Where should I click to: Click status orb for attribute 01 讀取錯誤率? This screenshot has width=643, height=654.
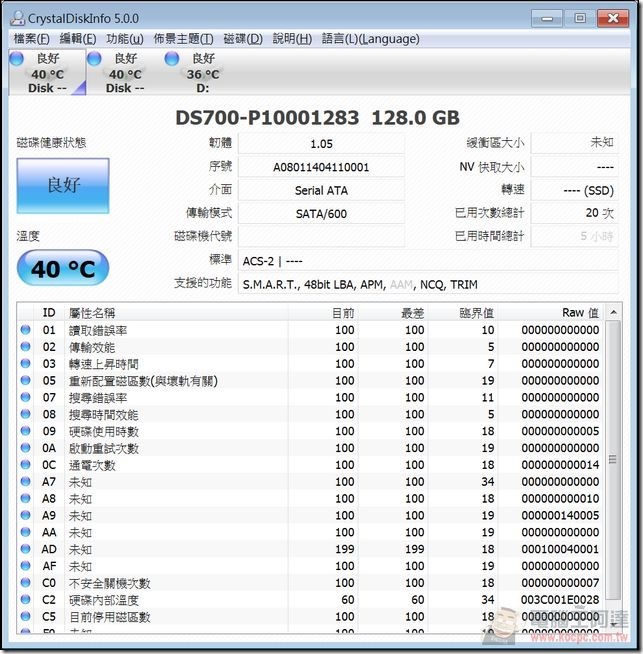point(25,330)
